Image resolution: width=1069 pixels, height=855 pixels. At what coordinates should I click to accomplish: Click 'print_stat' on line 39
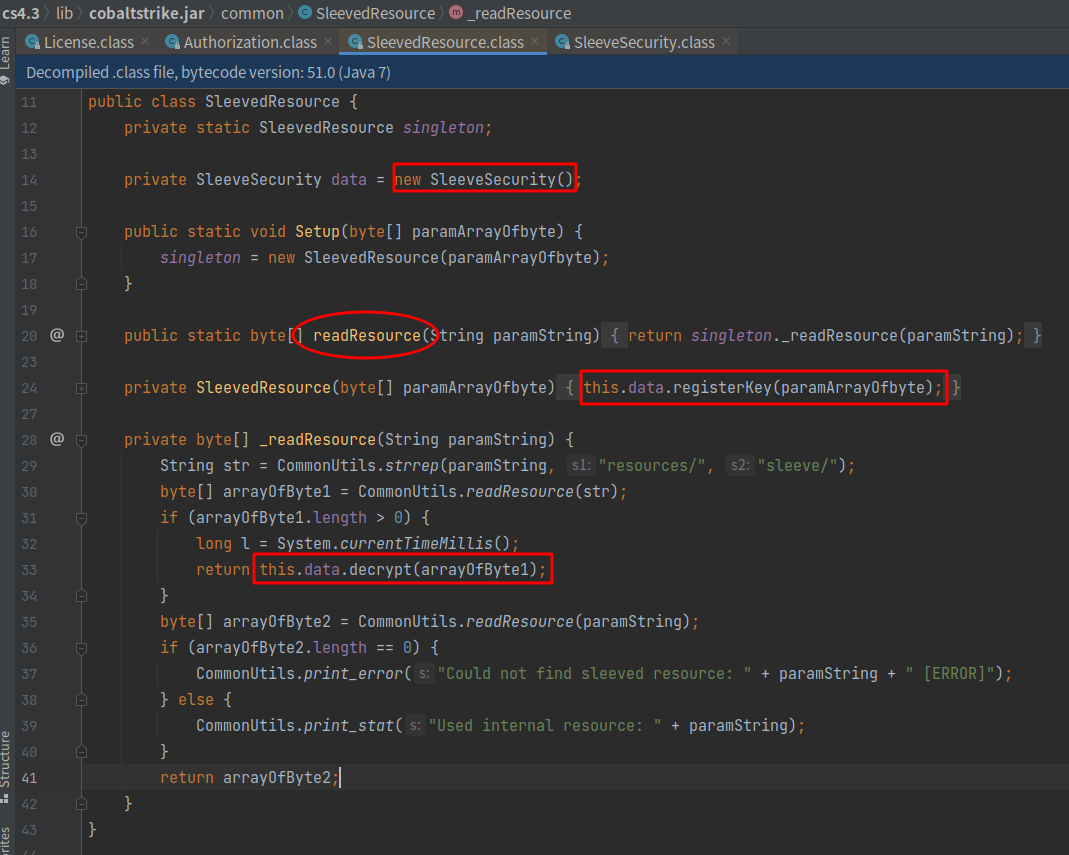pos(349,725)
